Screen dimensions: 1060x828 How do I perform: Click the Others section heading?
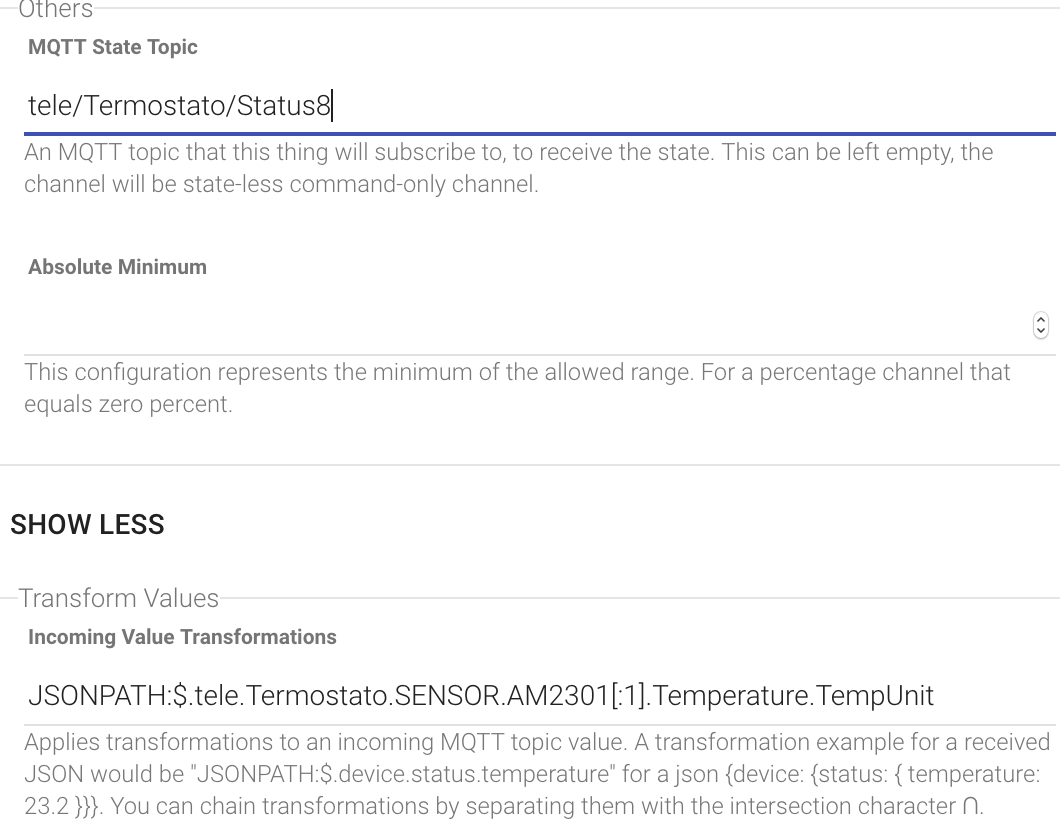point(55,9)
